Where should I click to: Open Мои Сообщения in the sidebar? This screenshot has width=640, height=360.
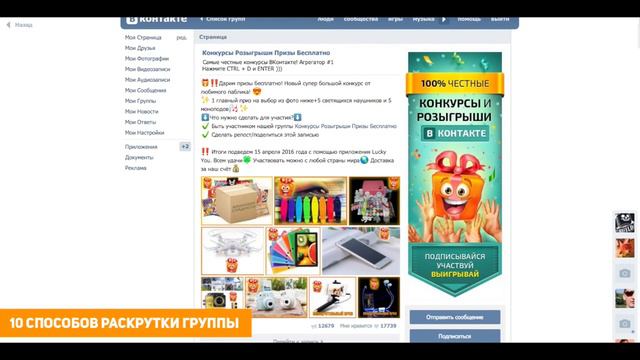tap(145, 91)
